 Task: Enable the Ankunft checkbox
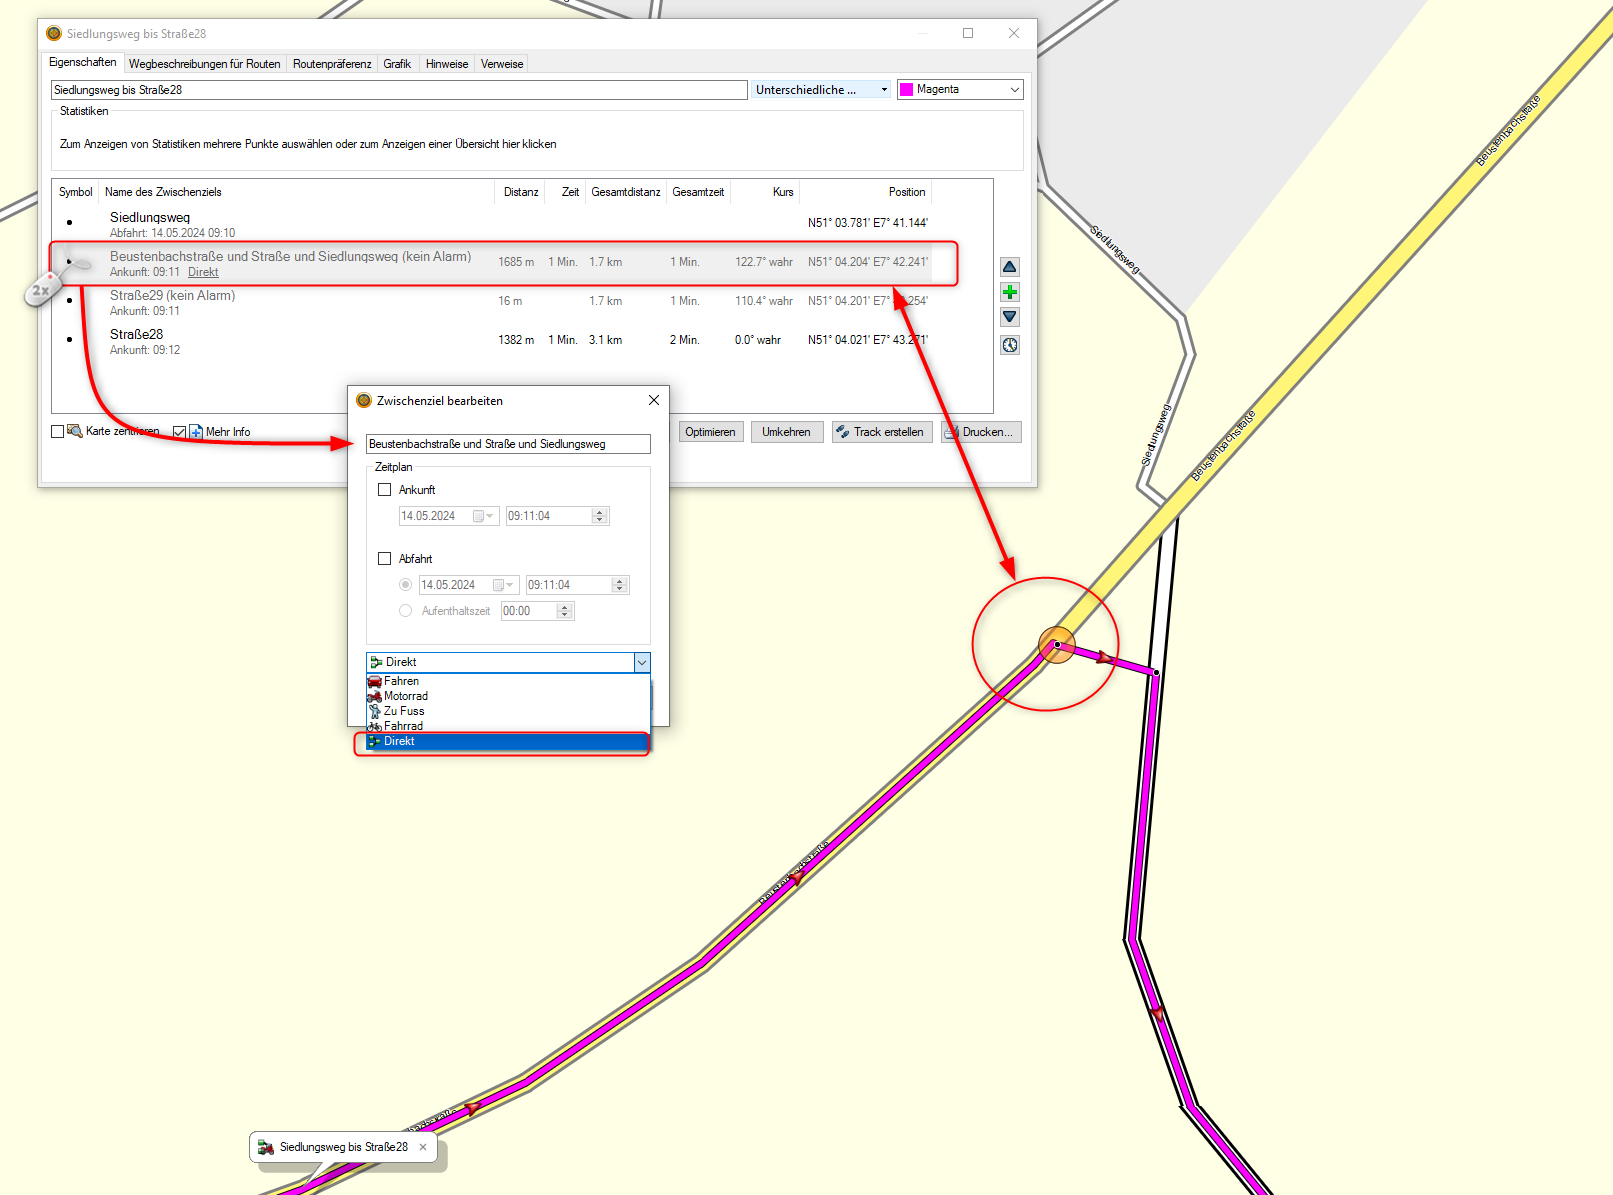pos(385,490)
